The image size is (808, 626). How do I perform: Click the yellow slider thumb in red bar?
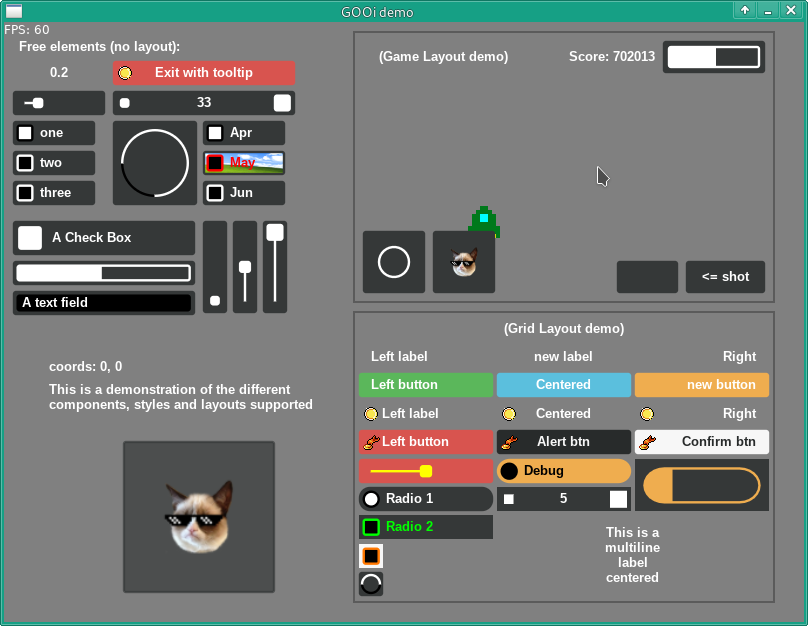click(426, 471)
